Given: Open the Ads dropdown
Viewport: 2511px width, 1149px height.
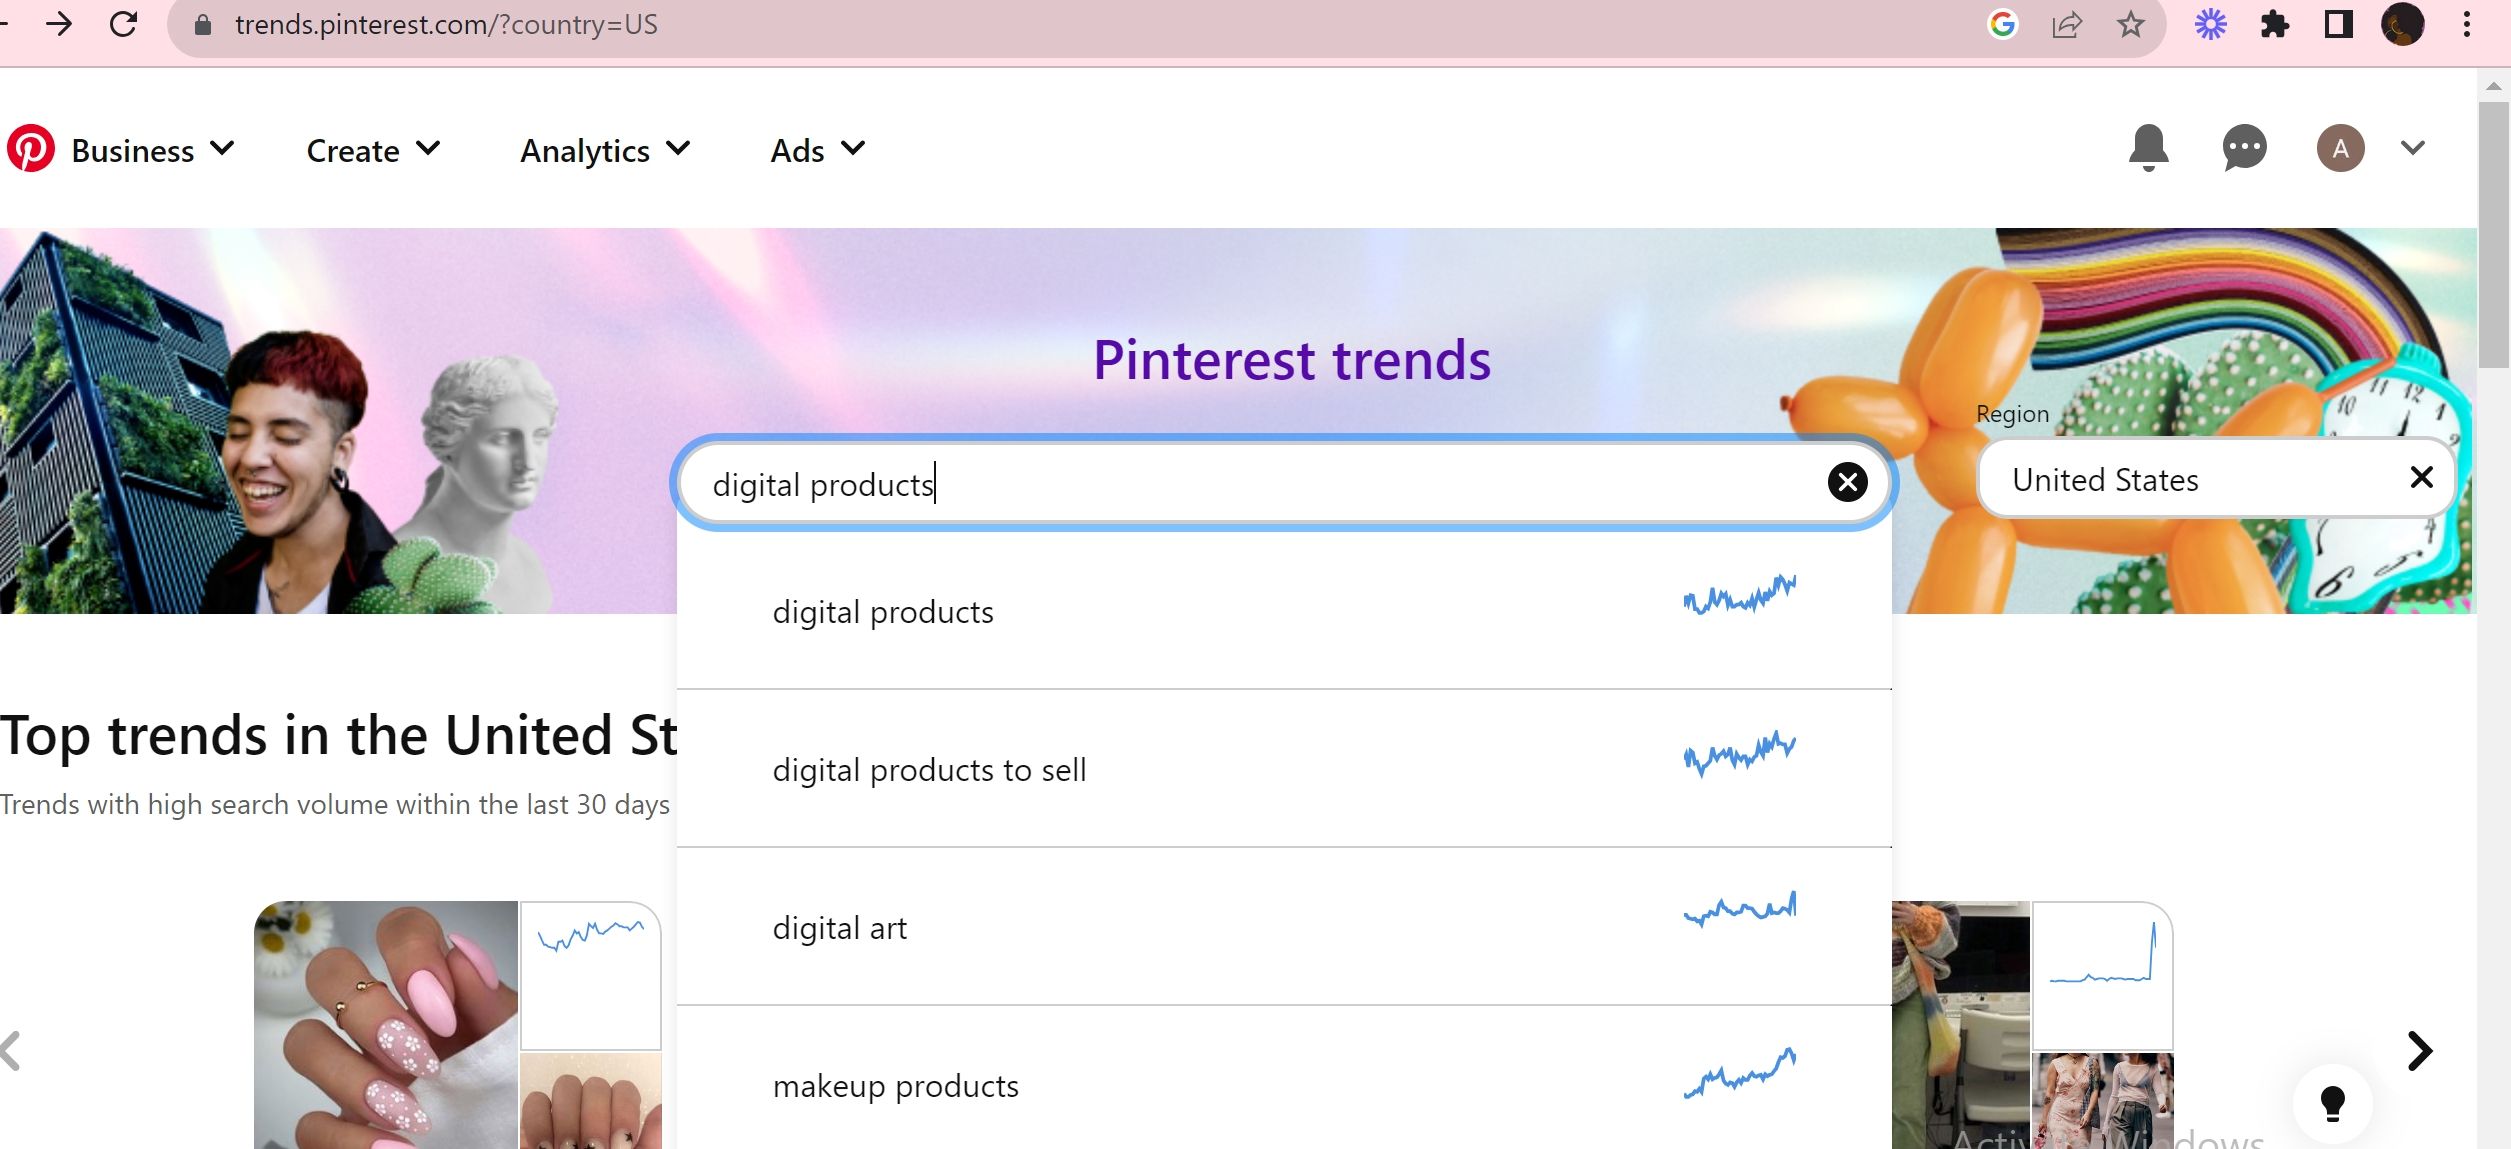Looking at the screenshot, I should [815, 150].
